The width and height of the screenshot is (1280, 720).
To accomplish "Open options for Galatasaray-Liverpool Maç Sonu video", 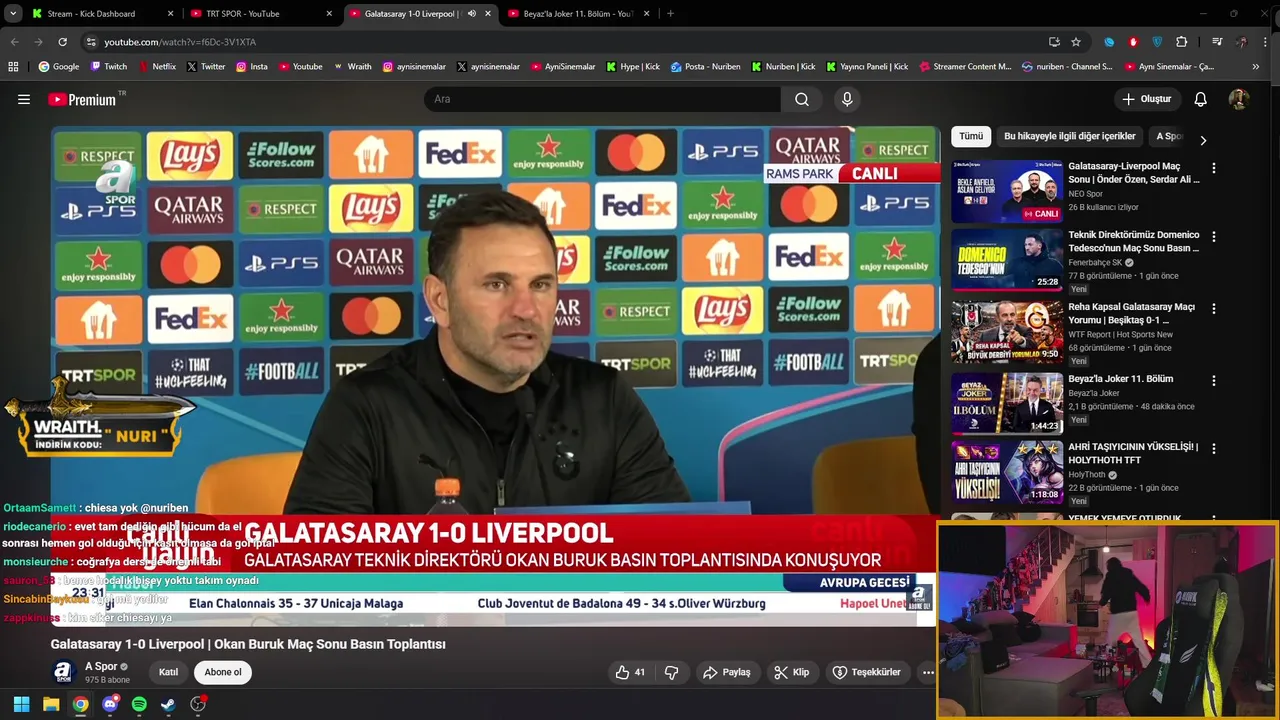I will 1213,169.
